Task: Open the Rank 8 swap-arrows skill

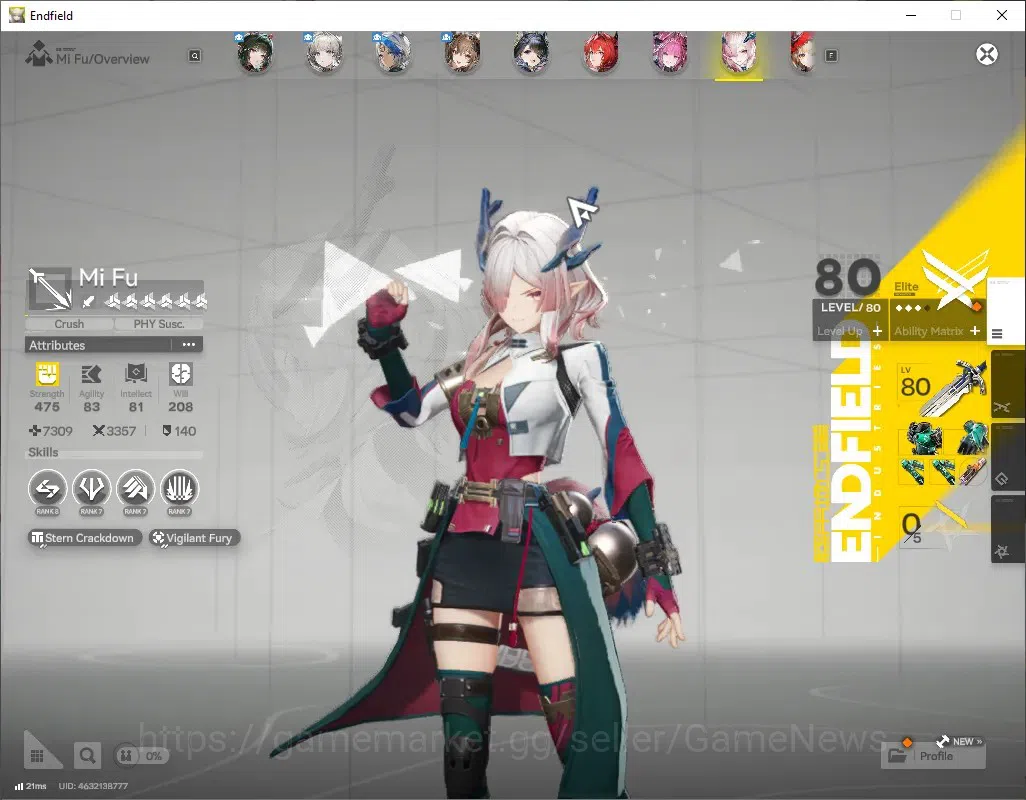Action: click(x=47, y=489)
